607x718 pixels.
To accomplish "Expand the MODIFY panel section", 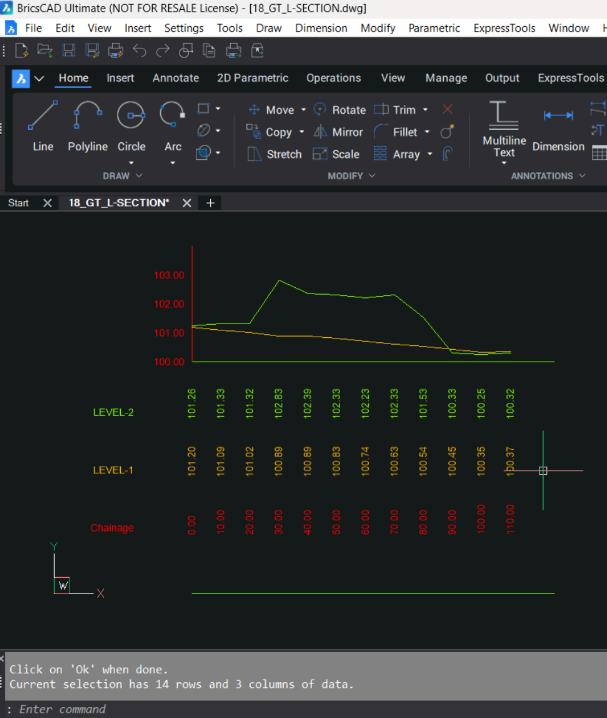I will [x=372, y=176].
